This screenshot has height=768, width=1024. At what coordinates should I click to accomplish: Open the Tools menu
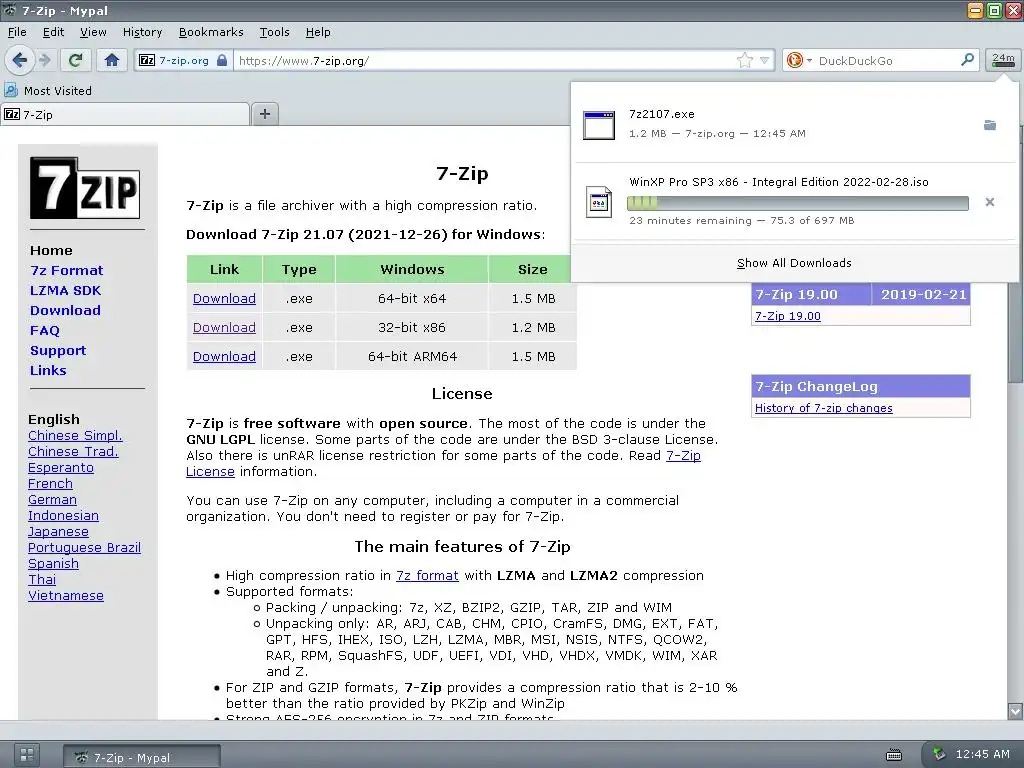tap(274, 32)
